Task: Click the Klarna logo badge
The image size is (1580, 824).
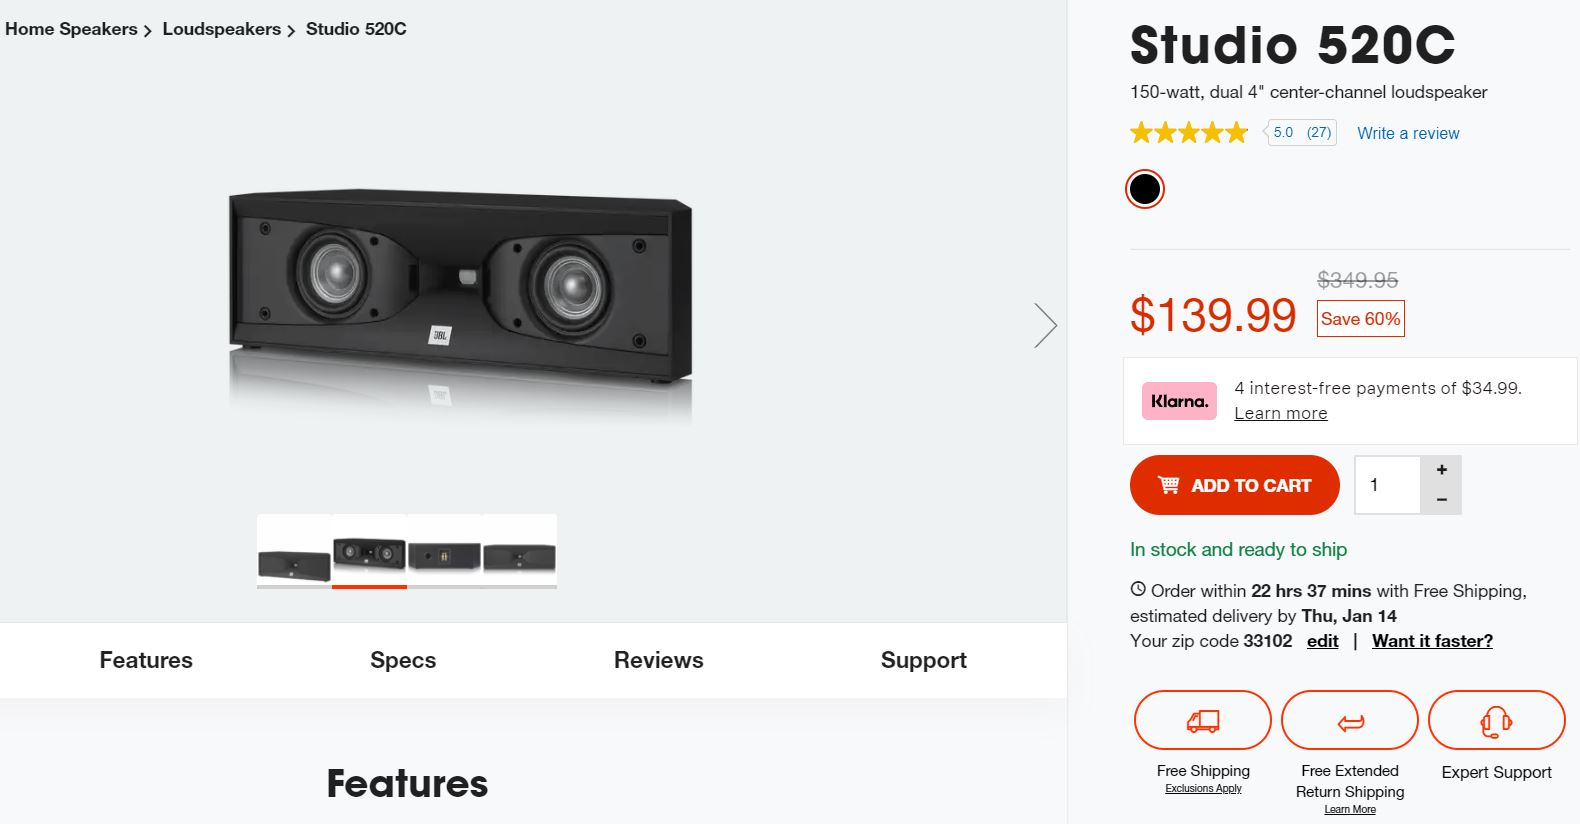Action: [1179, 401]
